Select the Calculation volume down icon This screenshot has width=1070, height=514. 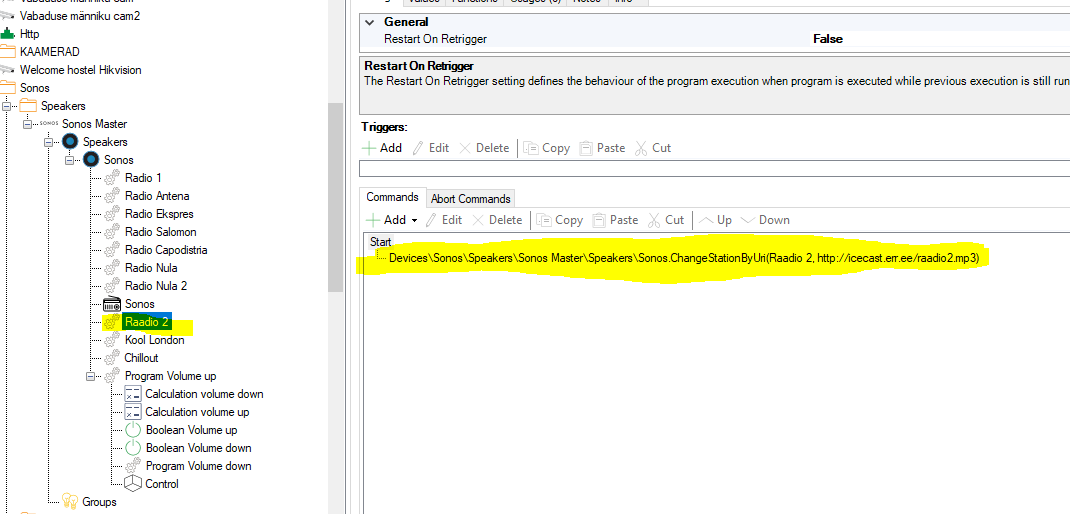(133, 394)
